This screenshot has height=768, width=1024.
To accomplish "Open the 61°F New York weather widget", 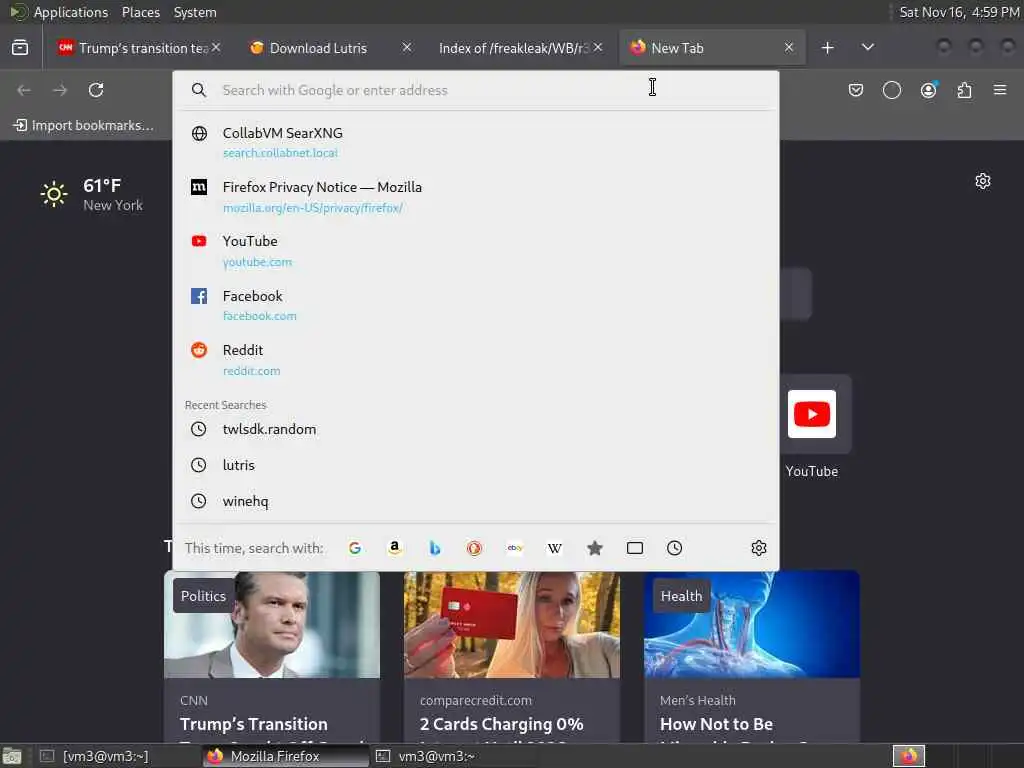I will [x=91, y=195].
